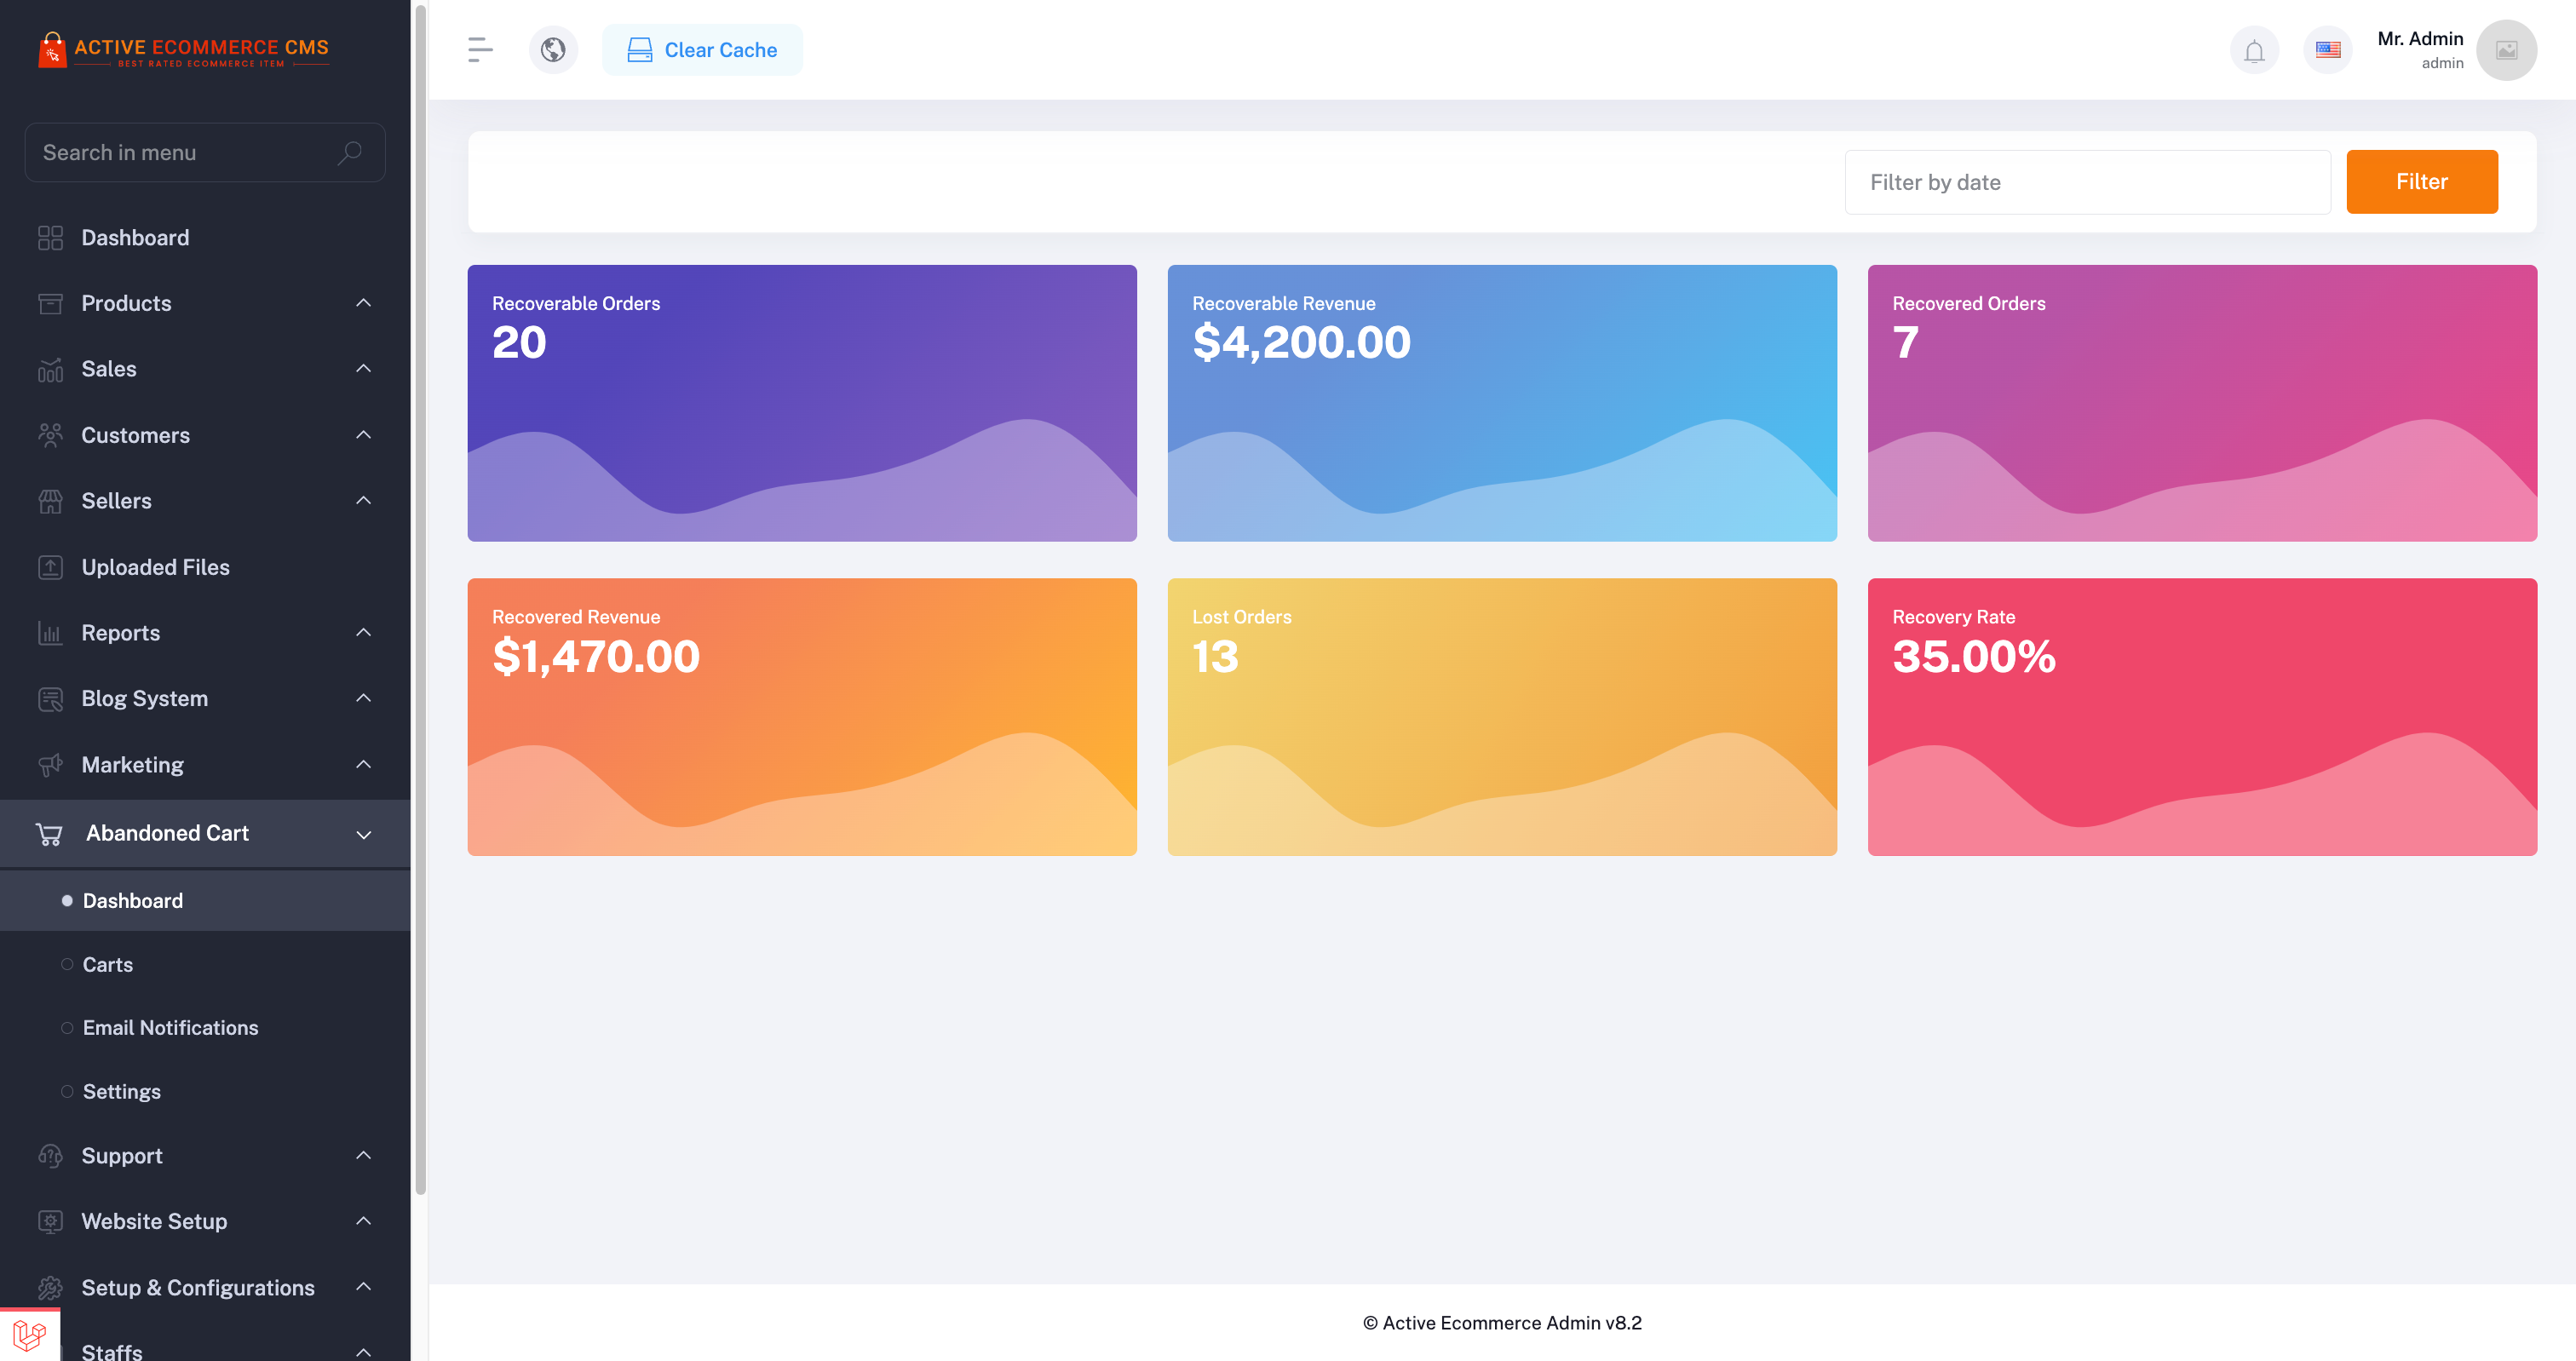
Task: Open the US flag language selector
Action: click(x=2327, y=50)
